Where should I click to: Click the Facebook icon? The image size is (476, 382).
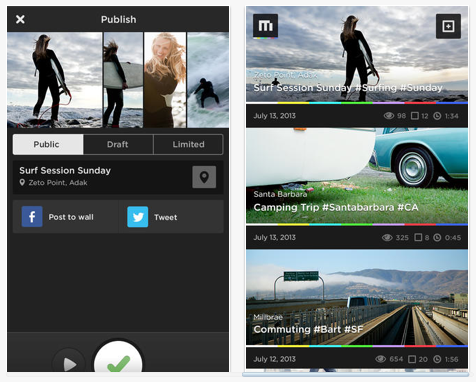click(x=32, y=217)
